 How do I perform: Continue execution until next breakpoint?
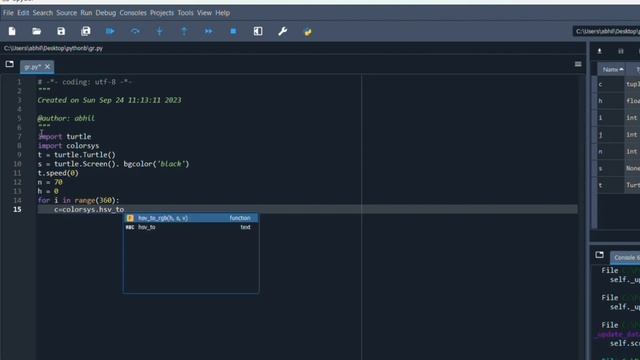(209, 31)
